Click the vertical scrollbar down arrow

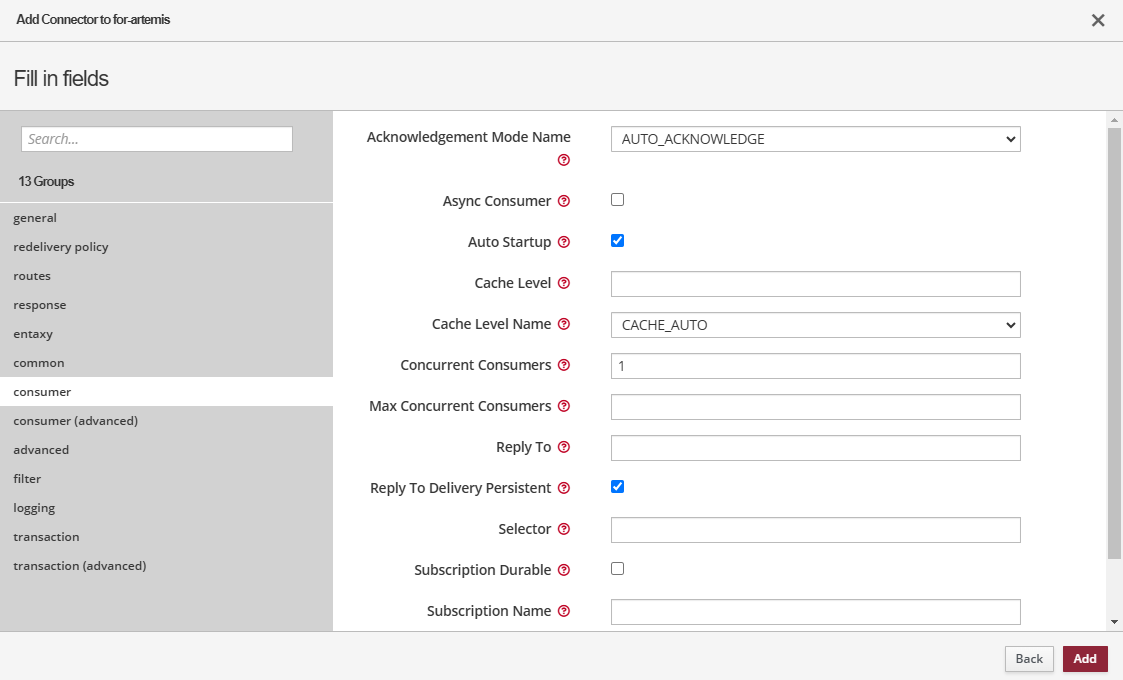click(x=1115, y=622)
